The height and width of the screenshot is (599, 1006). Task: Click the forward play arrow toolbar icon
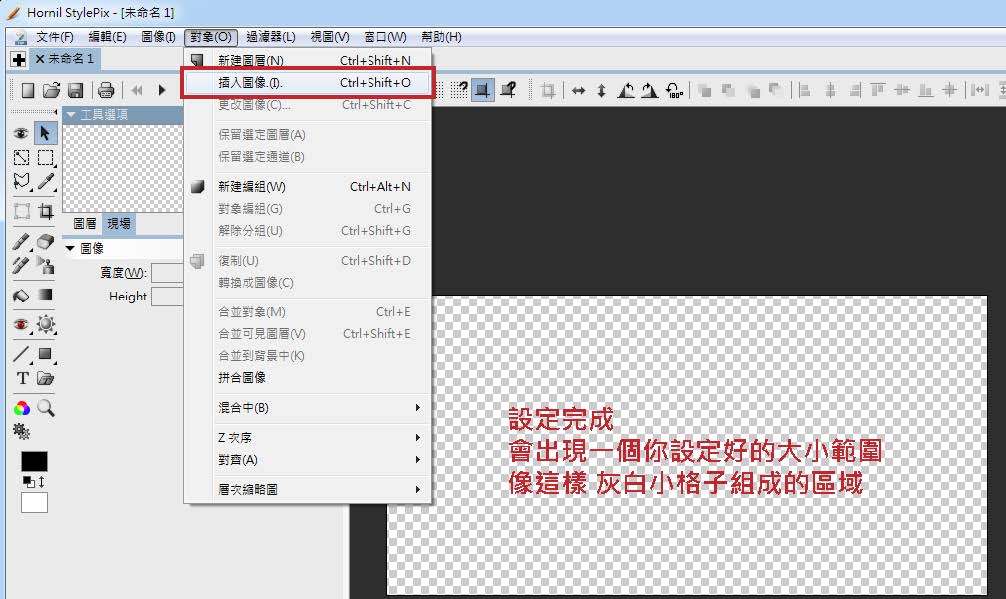[162, 90]
